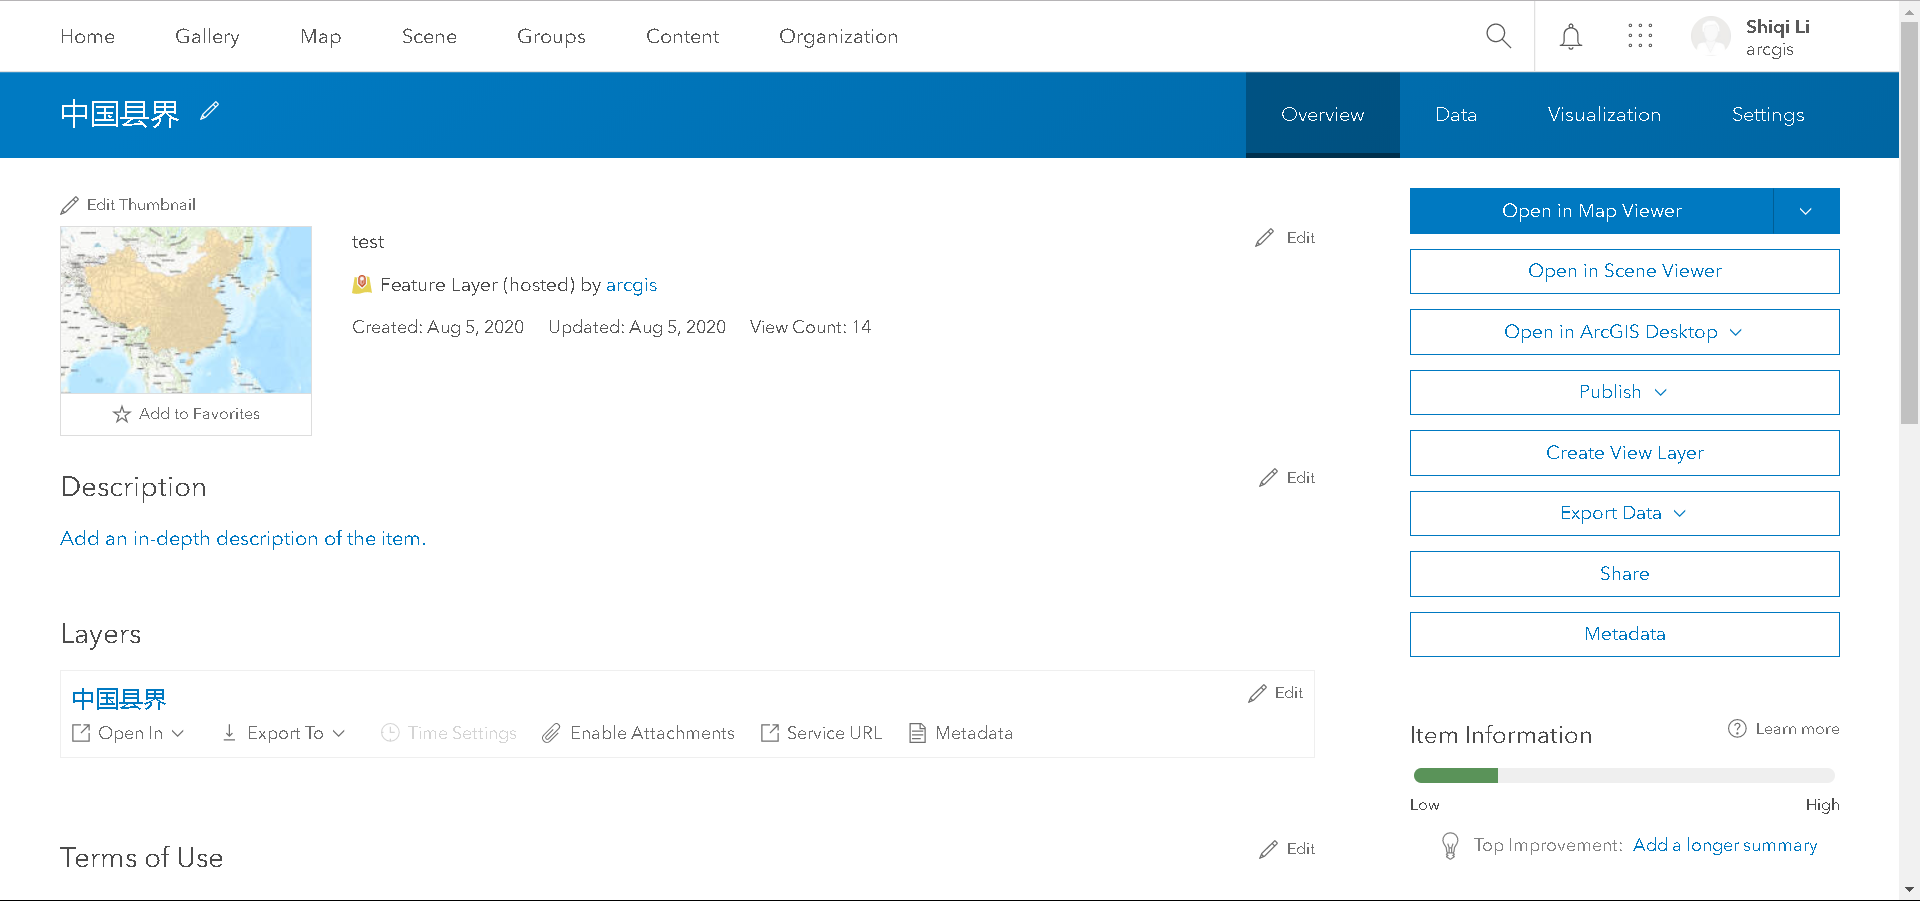Viewport: 1920px width, 901px height.
Task: Switch to the Data tab
Action: [x=1456, y=115]
